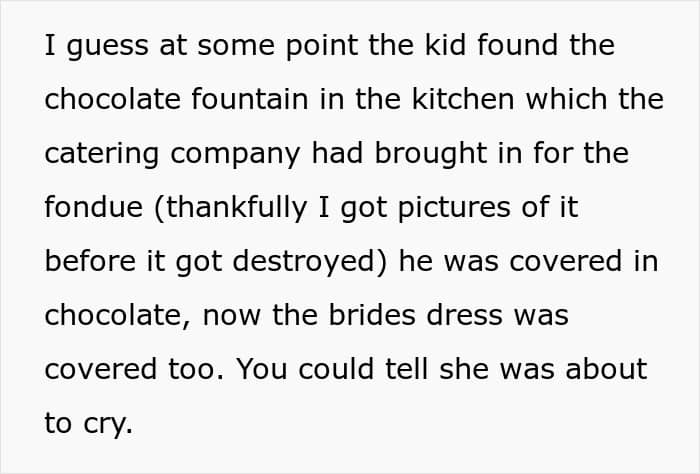This screenshot has height=474, width=700.
Task: Click the final word "cry"
Action: (104, 424)
